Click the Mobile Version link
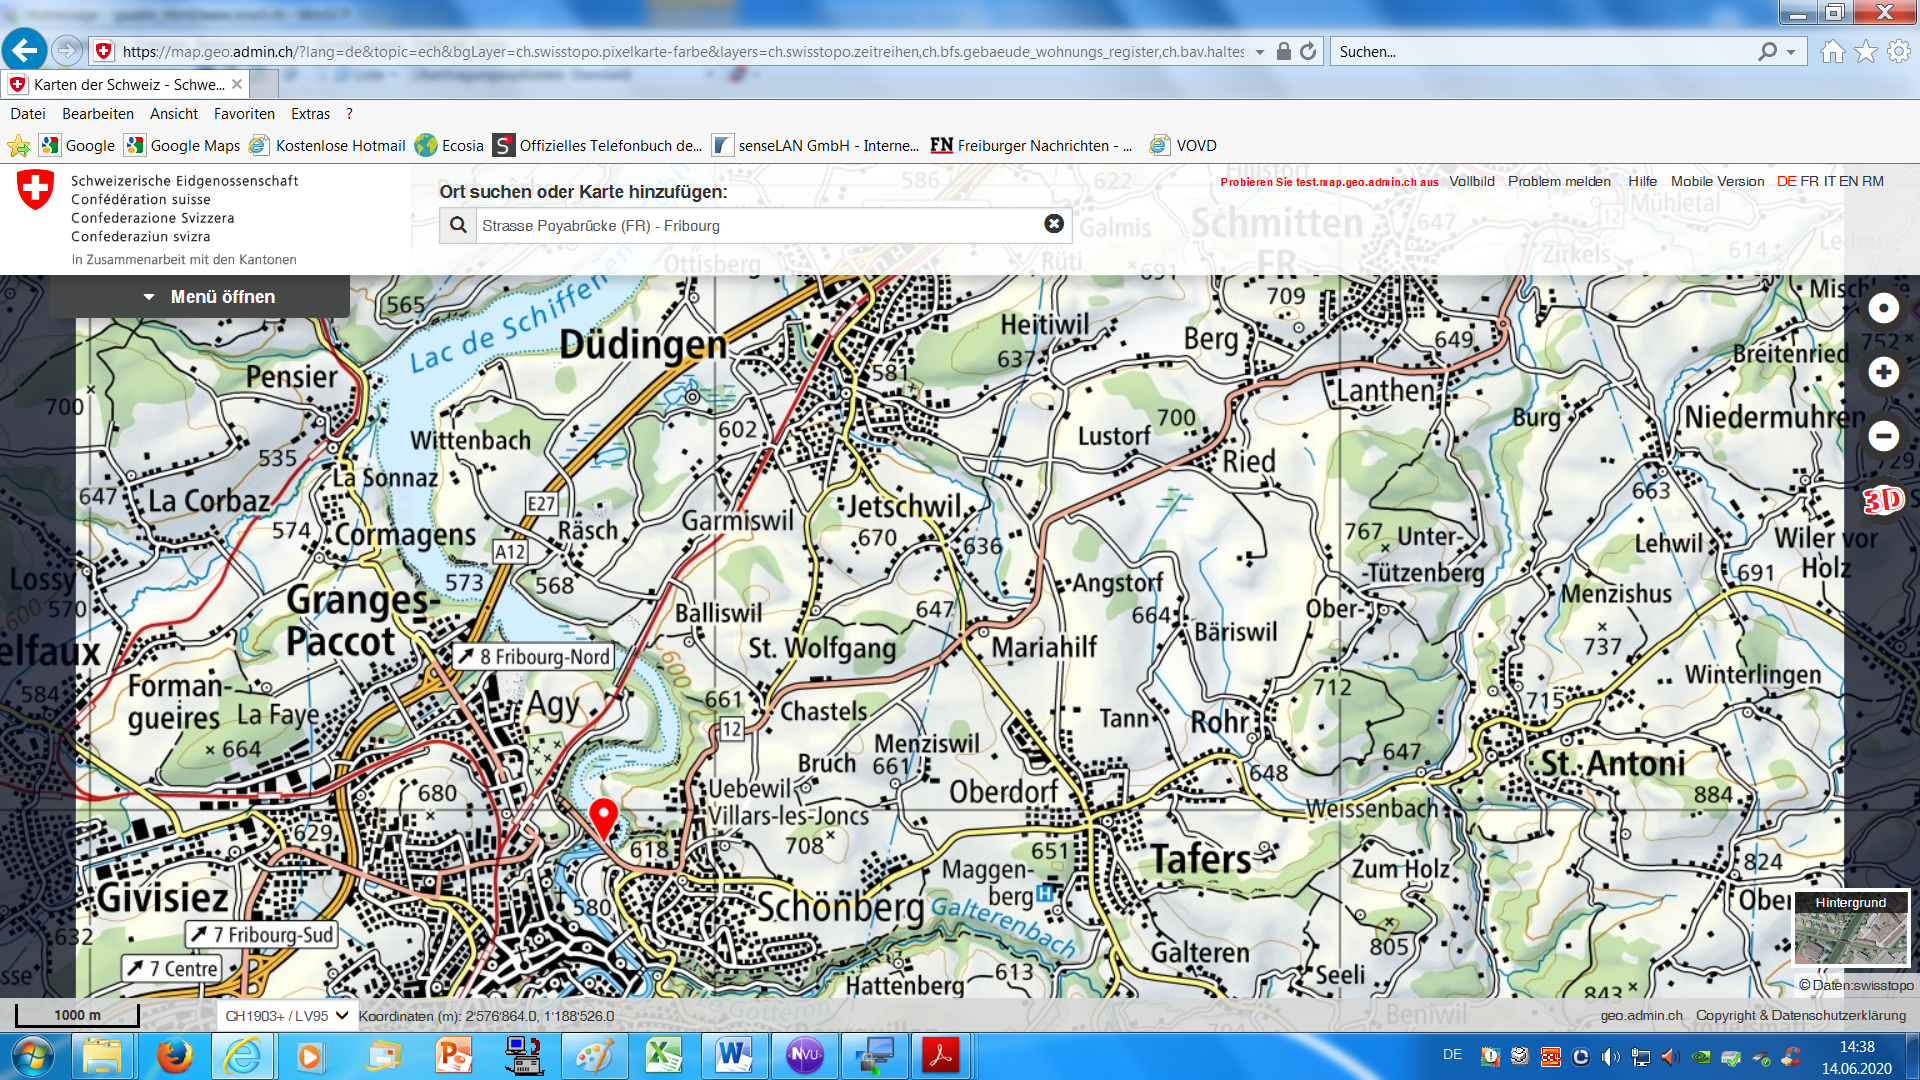This screenshot has width=1920, height=1080. pyautogui.click(x=1717, y=181)
